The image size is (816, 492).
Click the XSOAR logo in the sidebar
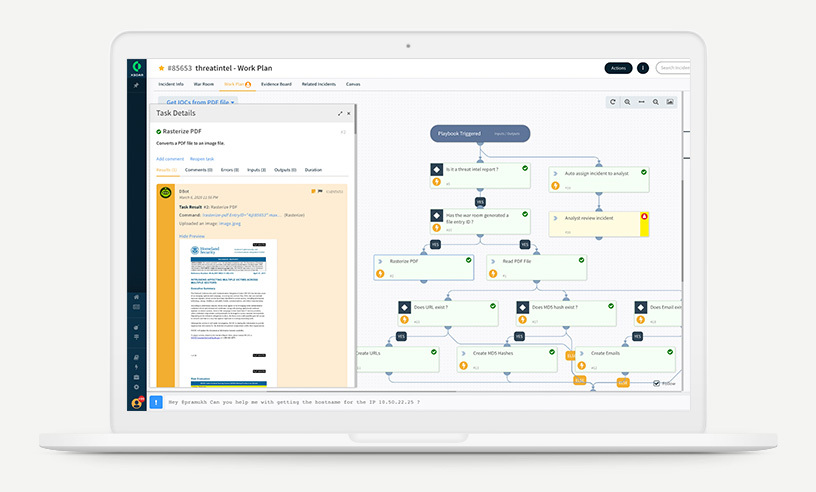click(x=136, y=68)
